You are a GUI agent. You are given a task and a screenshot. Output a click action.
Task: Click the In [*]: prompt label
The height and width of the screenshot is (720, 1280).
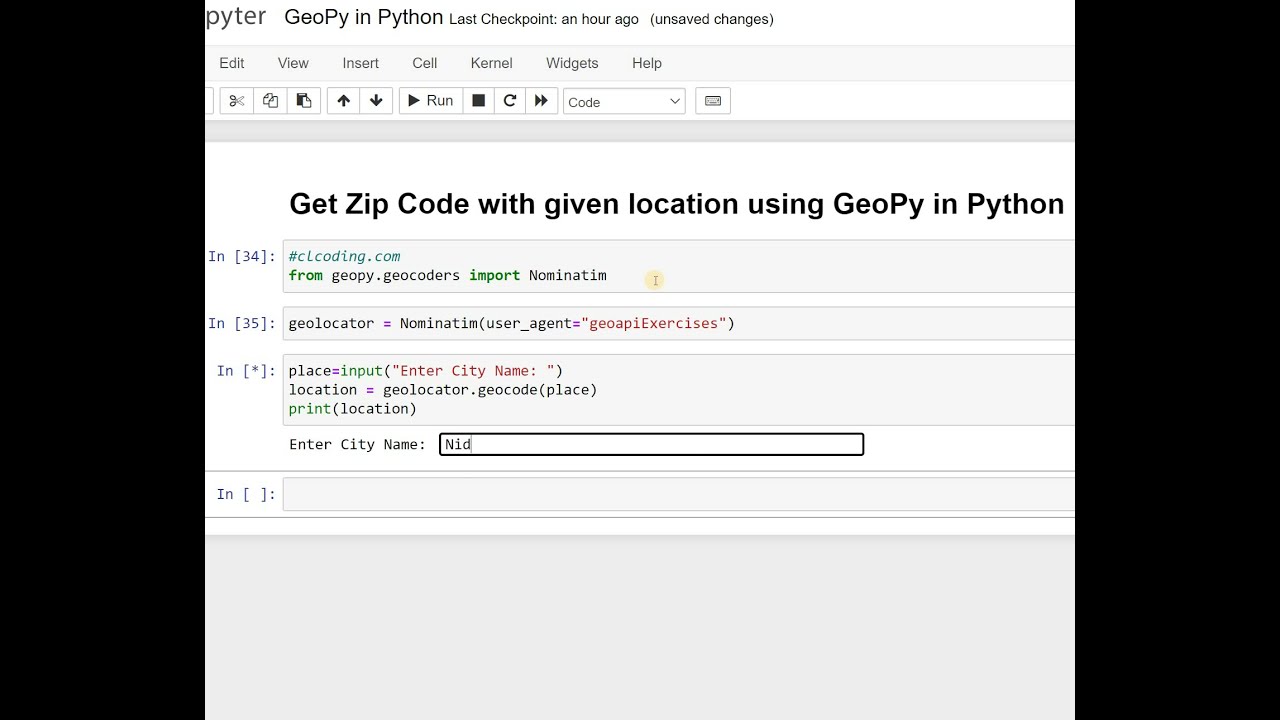pos(246,371)
